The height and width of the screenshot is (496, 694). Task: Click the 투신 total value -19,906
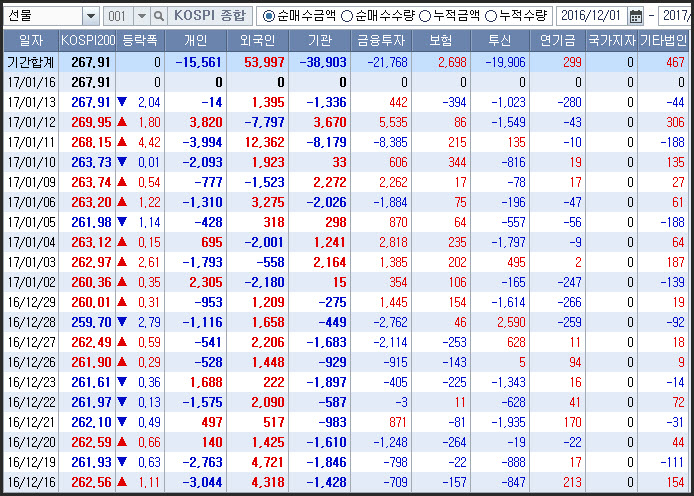(x=505, y=62)
